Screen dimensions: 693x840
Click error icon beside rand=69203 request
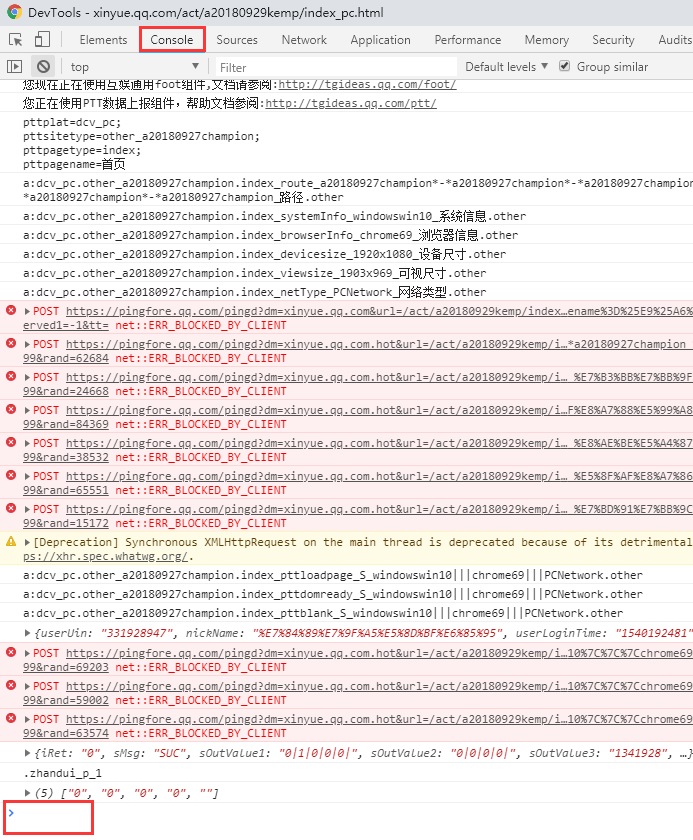(x=11, y=652)
